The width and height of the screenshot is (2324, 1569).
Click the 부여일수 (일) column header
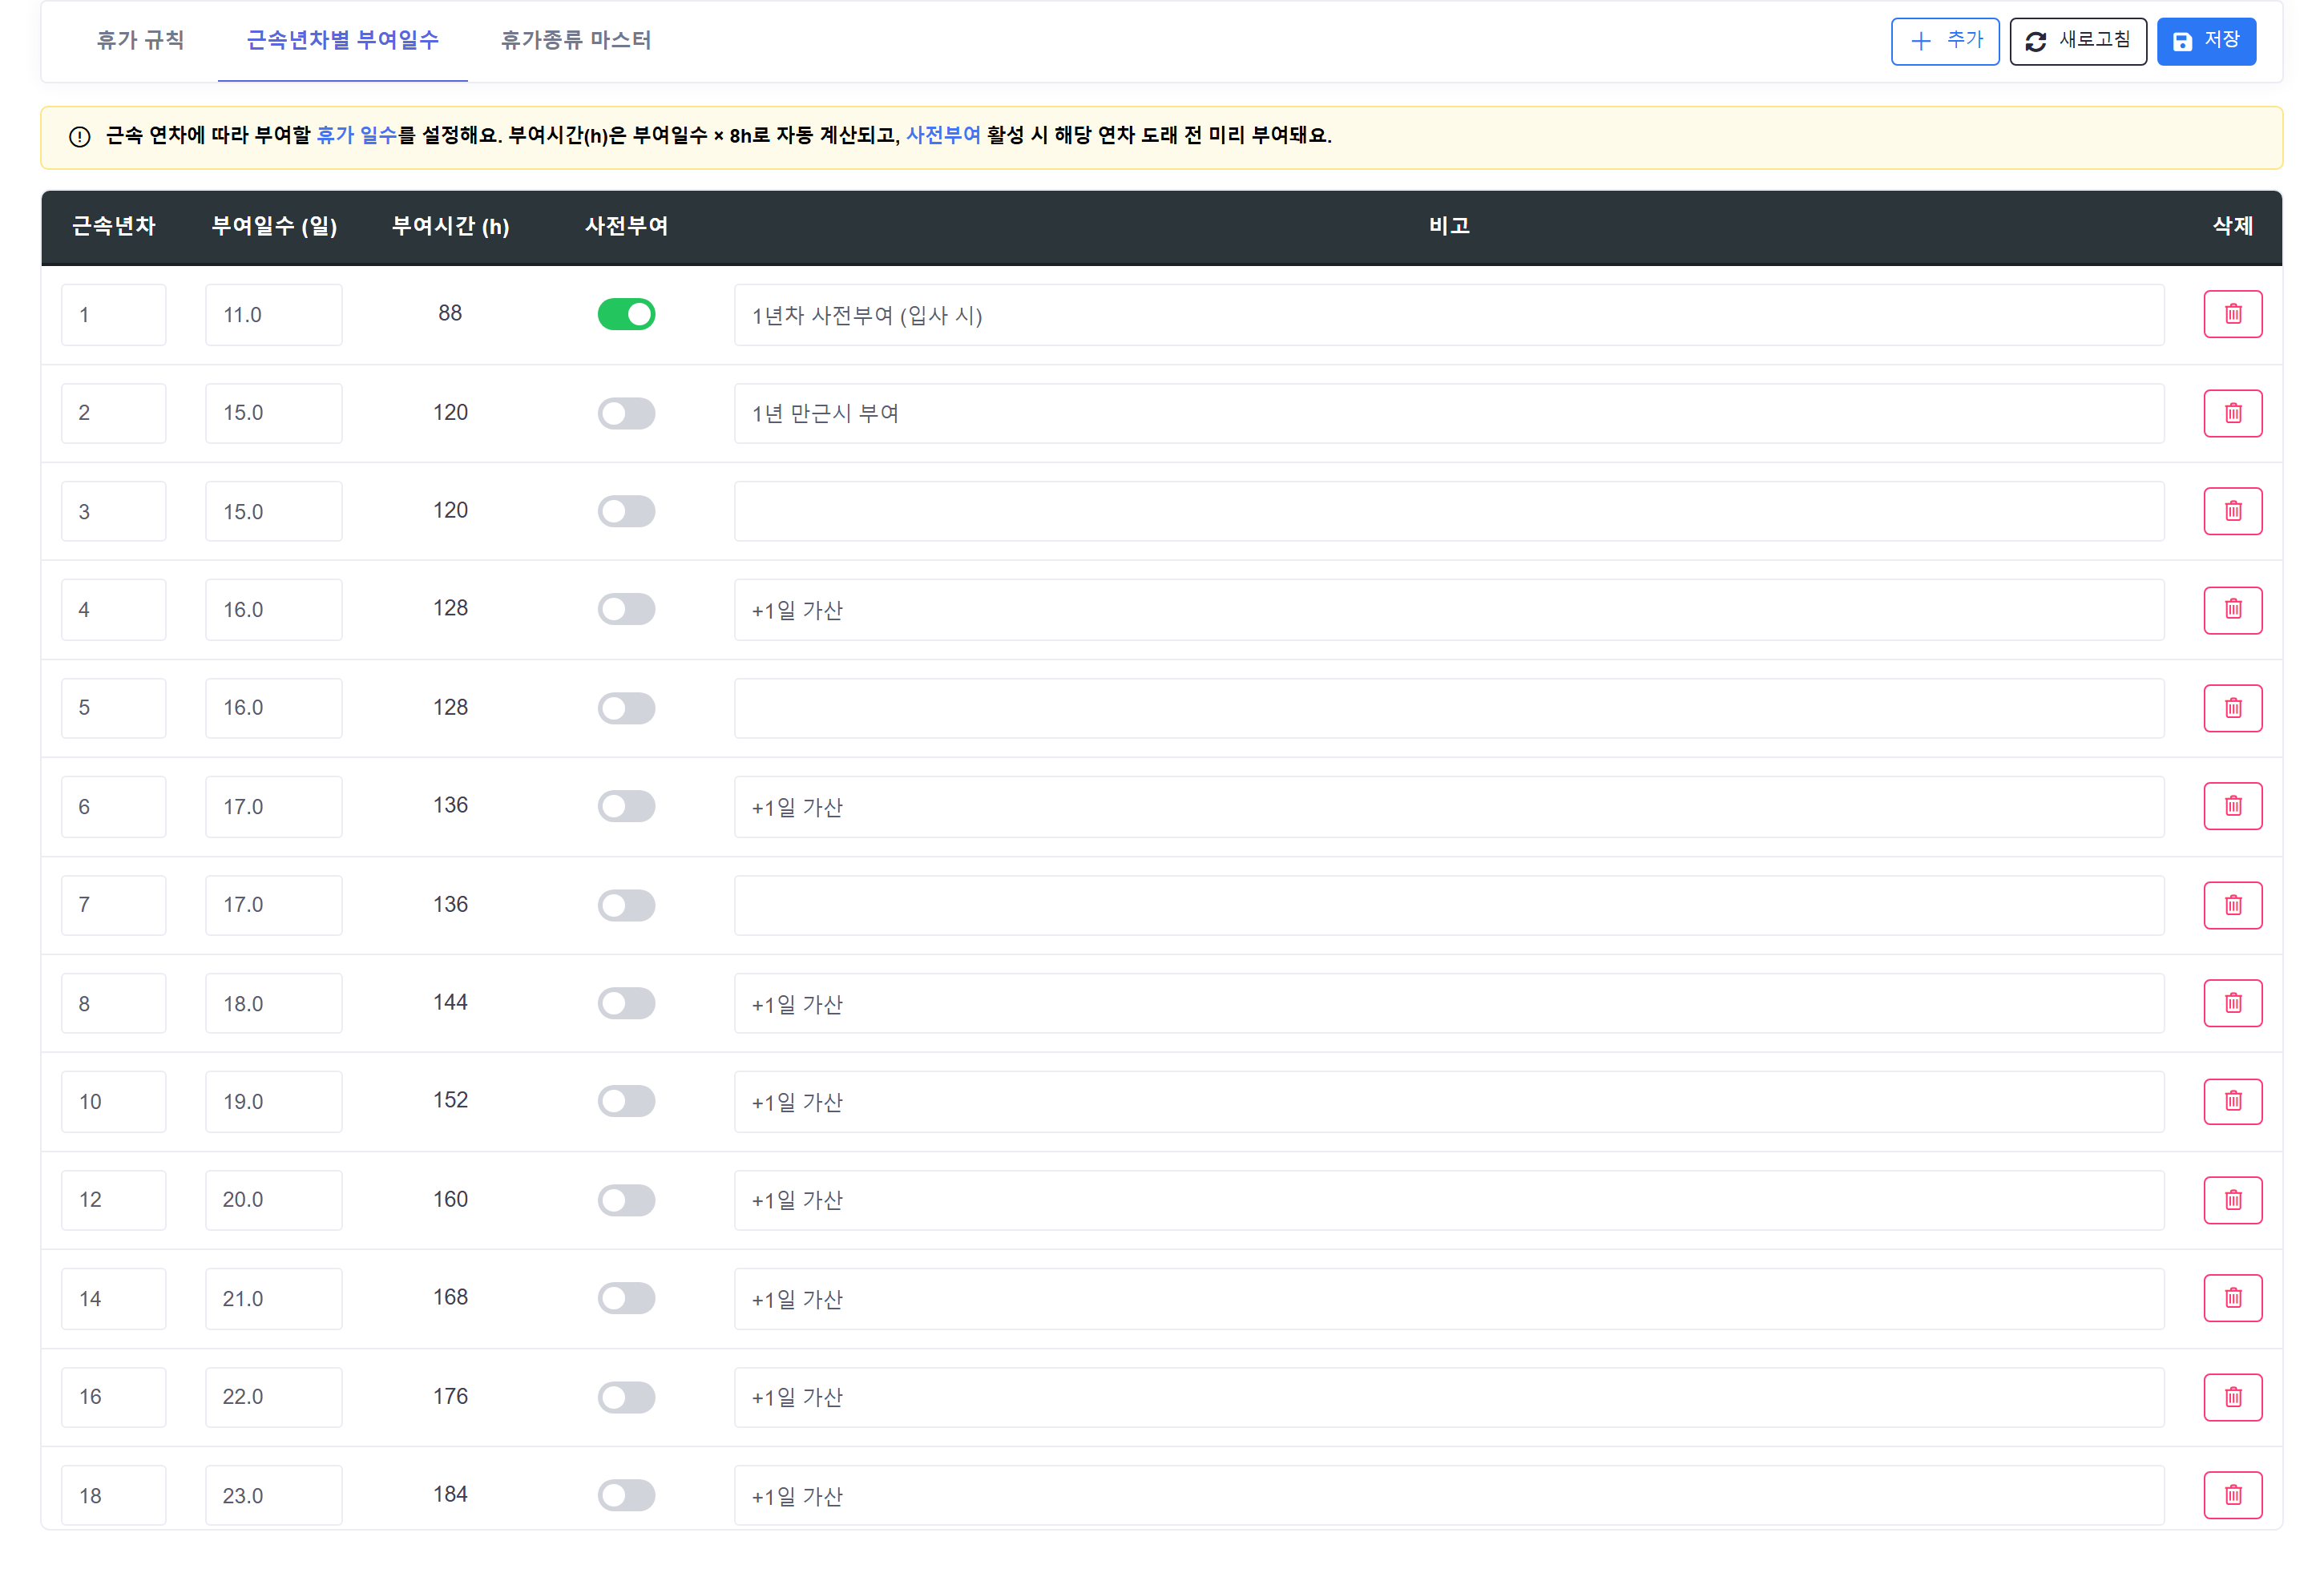(274, 226)
